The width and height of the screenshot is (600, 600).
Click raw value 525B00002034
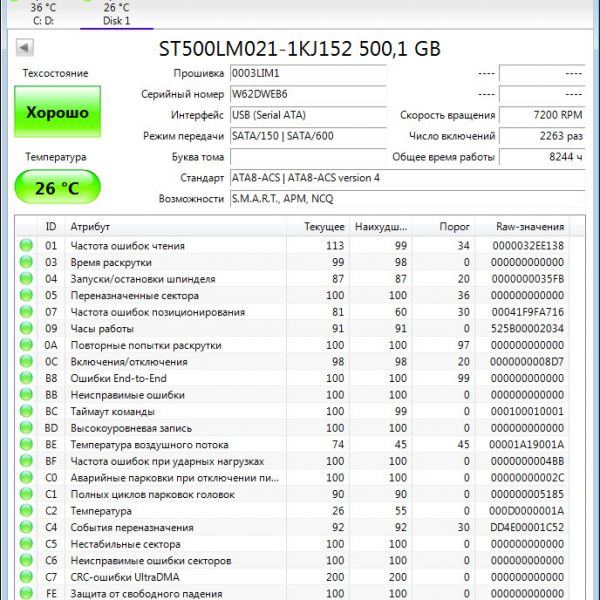pos(527,329)
